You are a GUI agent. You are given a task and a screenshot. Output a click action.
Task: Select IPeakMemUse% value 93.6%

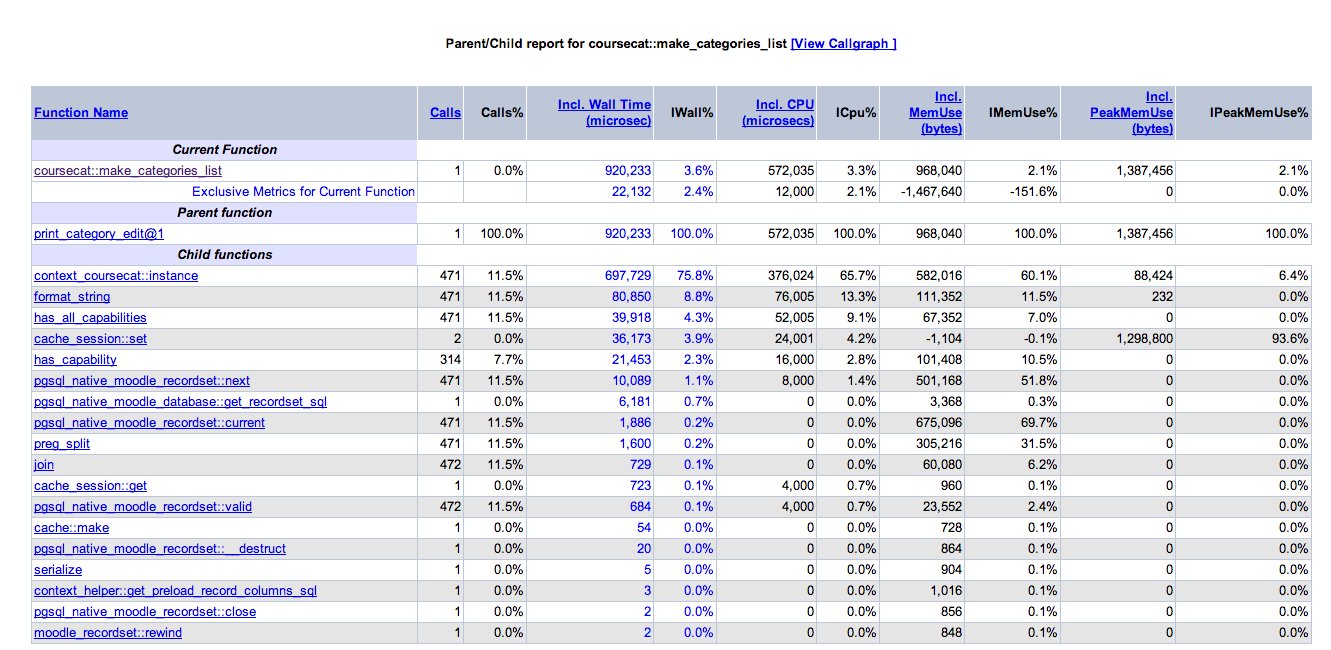point(1290,339)
